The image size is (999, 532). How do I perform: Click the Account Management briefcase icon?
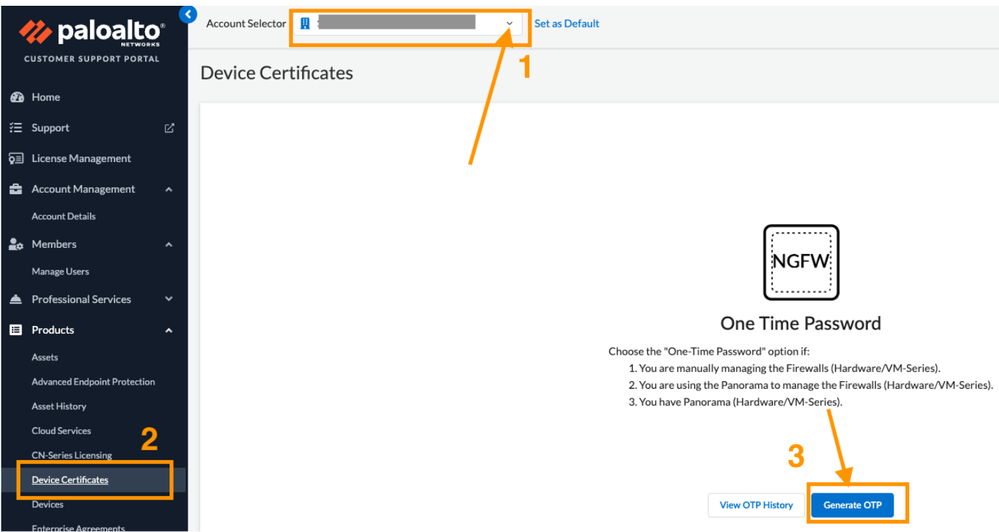coord(16,189)
